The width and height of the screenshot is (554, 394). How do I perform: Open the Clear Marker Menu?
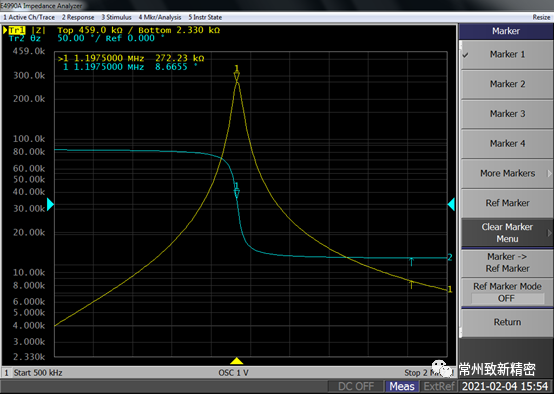tap(507, 233)
